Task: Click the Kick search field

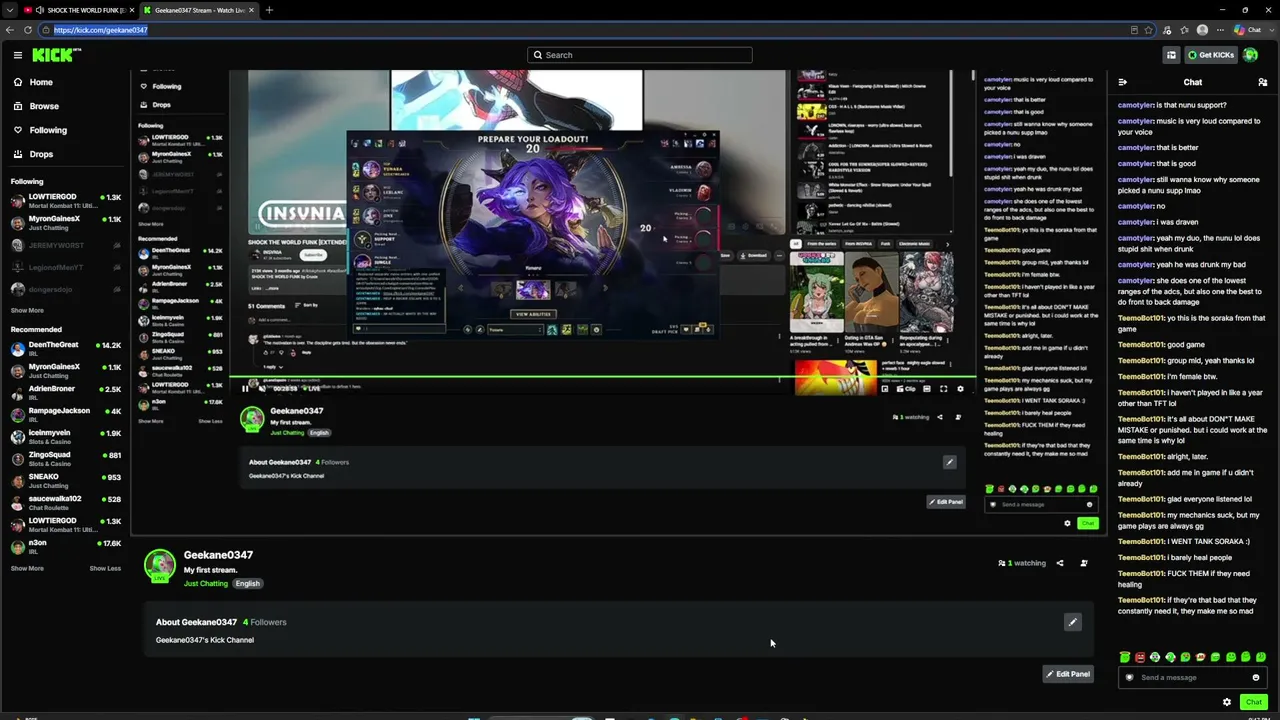Action: [640, 55]
